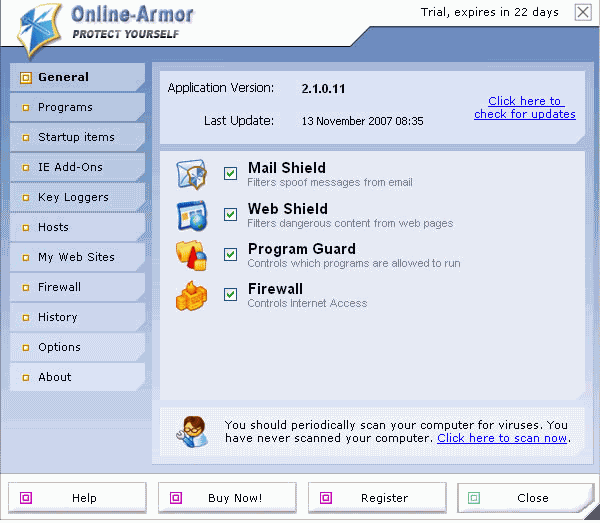Image resolution: width=600 pixels, height=523 pixels.
Task: Open the Firewall section in sidebar
Action: pyautogui.click(x=77, y=287)
